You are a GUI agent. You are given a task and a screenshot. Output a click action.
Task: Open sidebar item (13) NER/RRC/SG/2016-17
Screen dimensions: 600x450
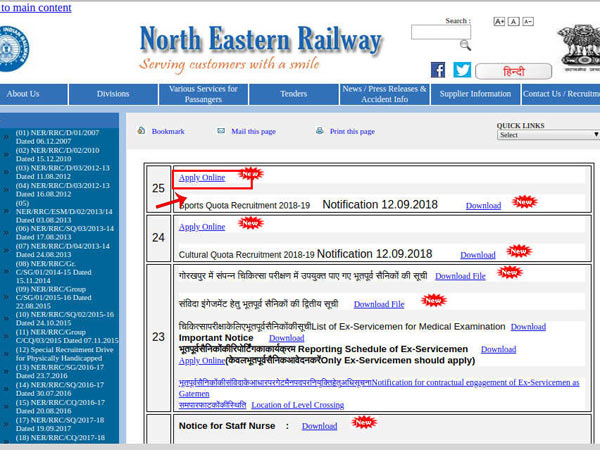point(60,371)
